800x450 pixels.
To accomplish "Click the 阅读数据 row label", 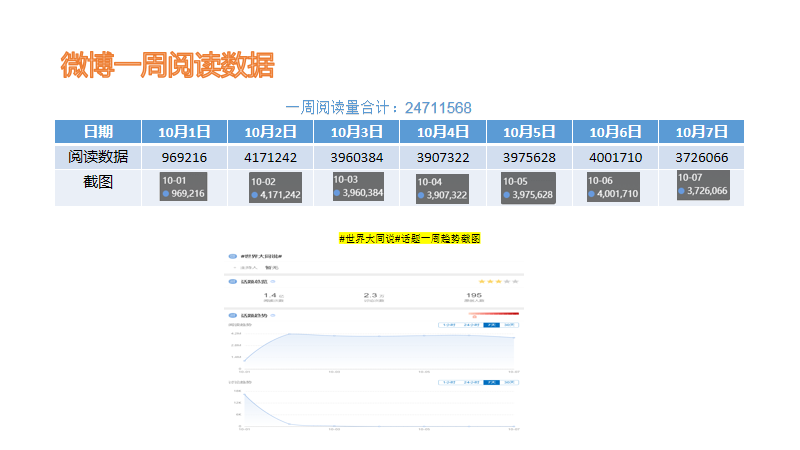I will pos(98,157).
